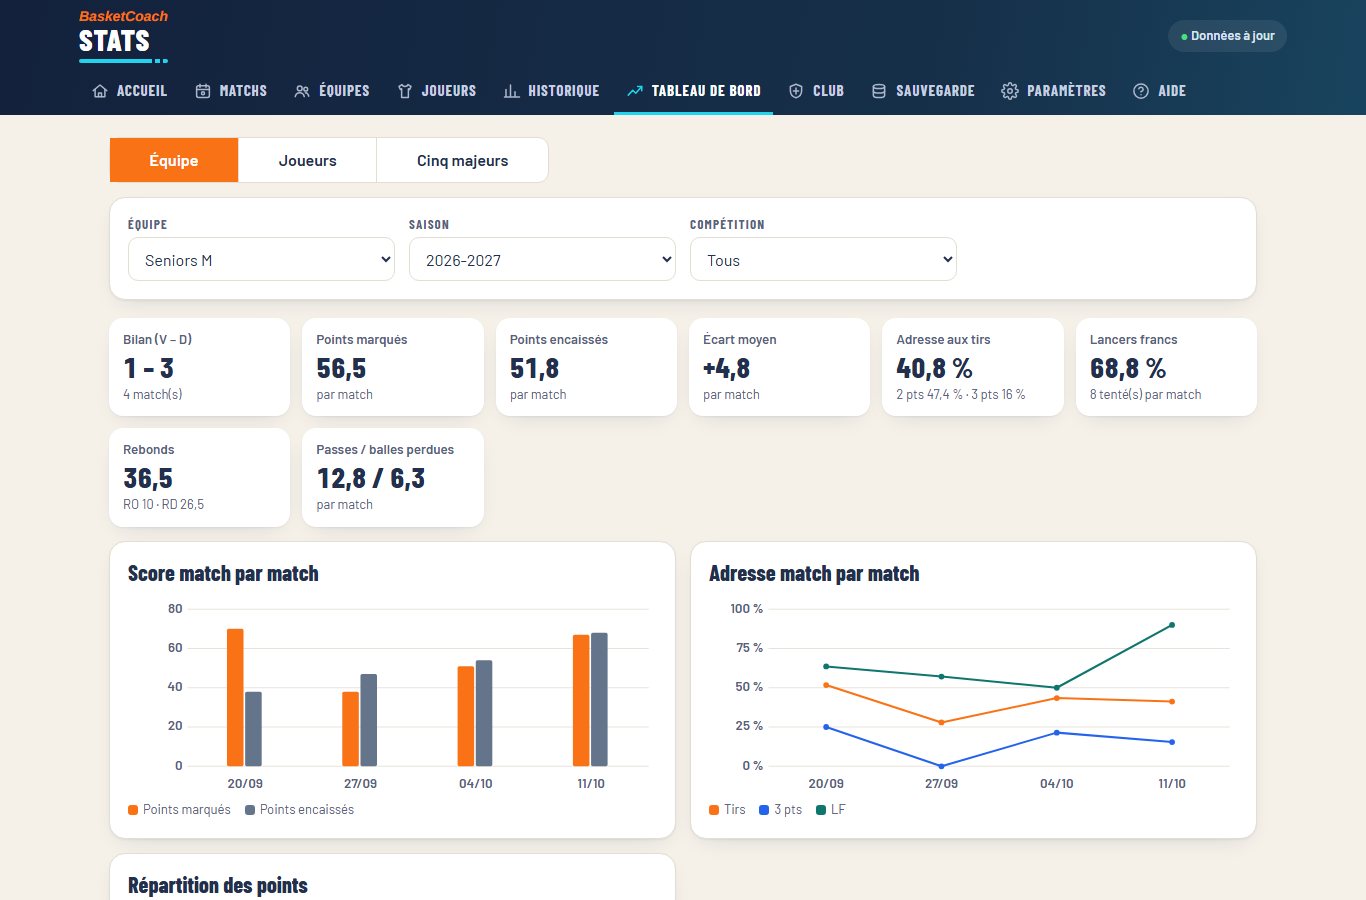Click the Paramètres gear icon
The width and height of the screenshot is (1366, 900).
pos(1010,91)
